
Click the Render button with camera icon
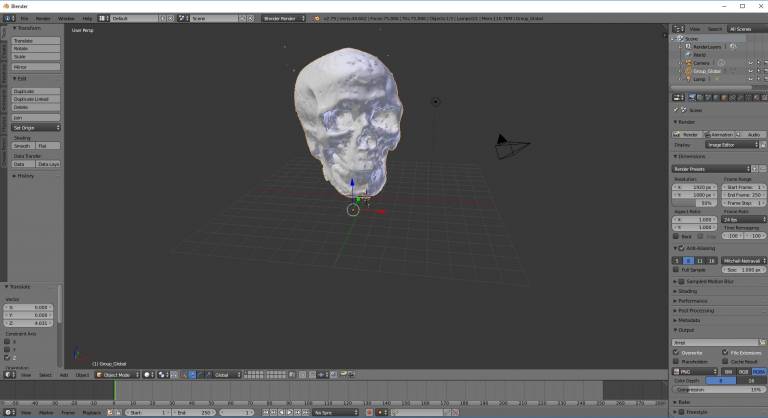point(687,134)
